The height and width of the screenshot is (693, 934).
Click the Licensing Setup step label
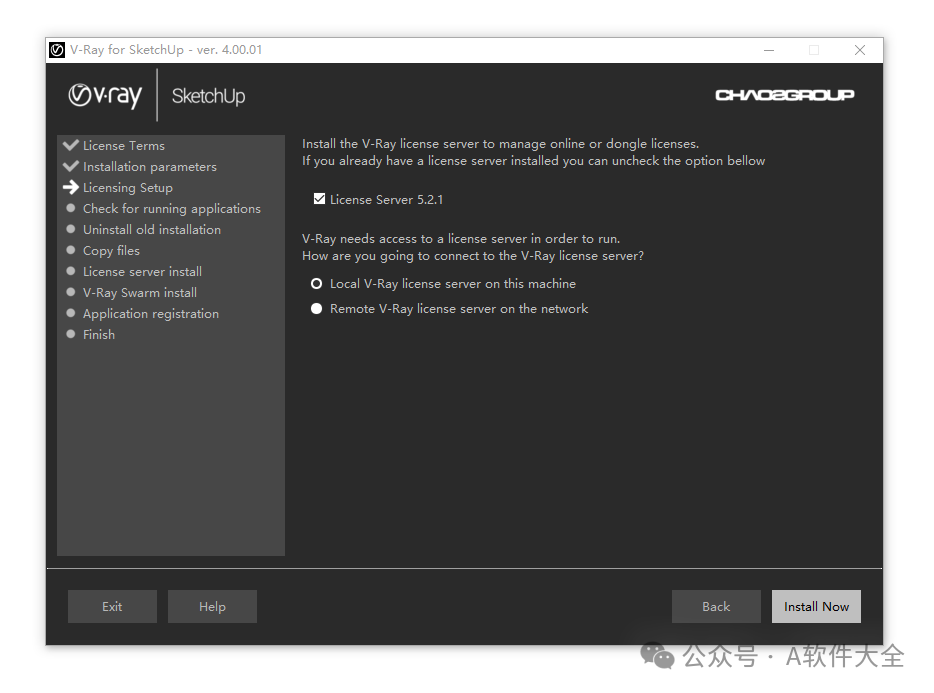click(127, 188)
